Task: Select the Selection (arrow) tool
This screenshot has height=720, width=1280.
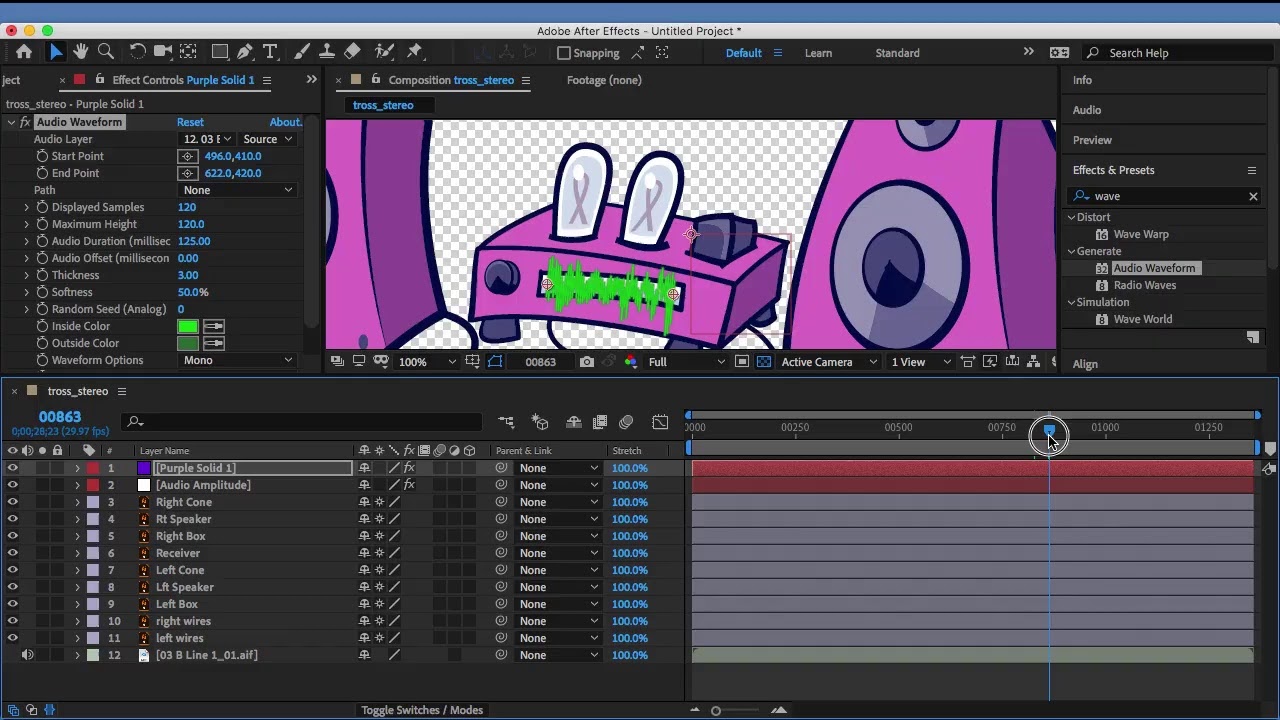Action: coord(56,52)
